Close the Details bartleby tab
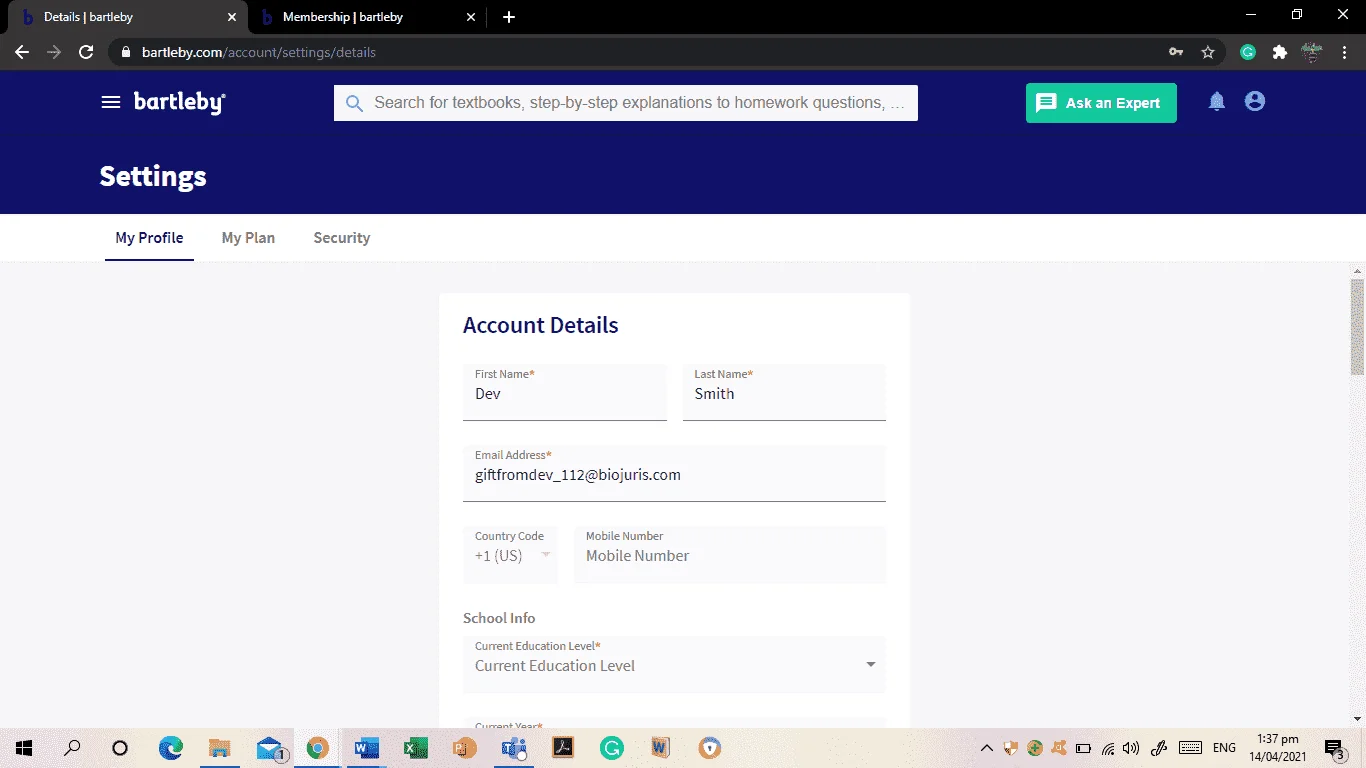 (x=232, y=17)
